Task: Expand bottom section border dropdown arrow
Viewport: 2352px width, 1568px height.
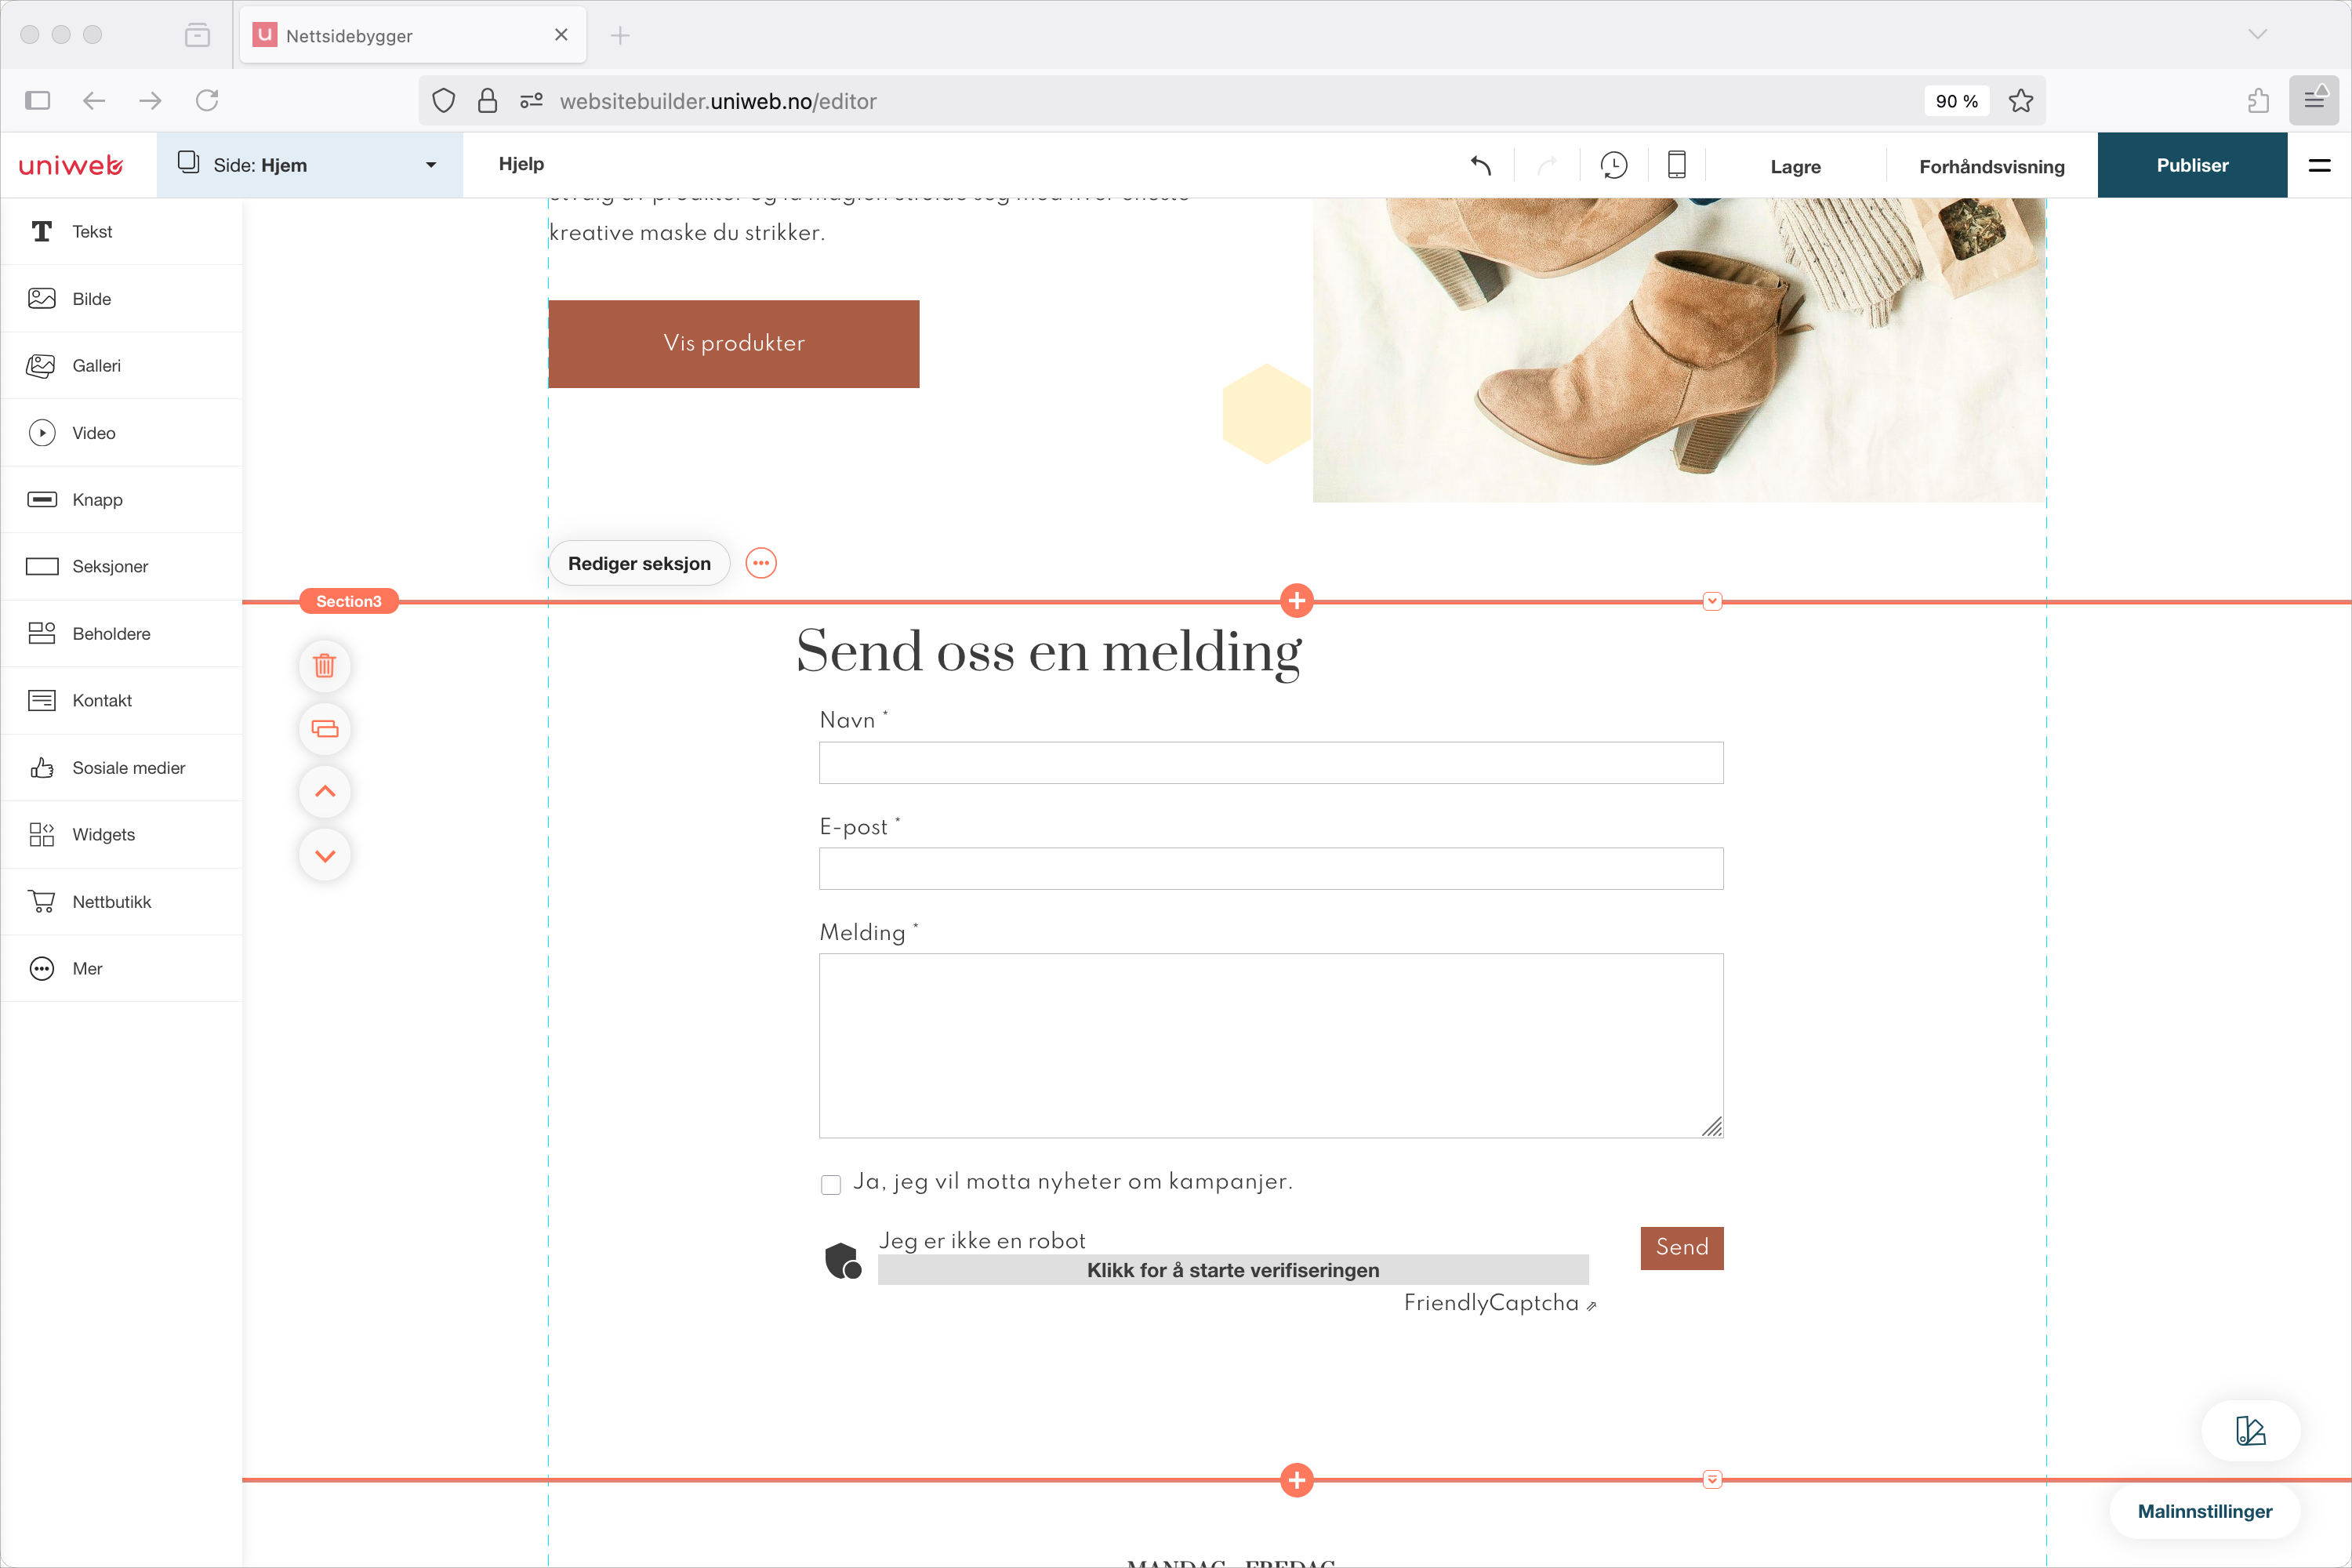Action: [1712, 1480]
